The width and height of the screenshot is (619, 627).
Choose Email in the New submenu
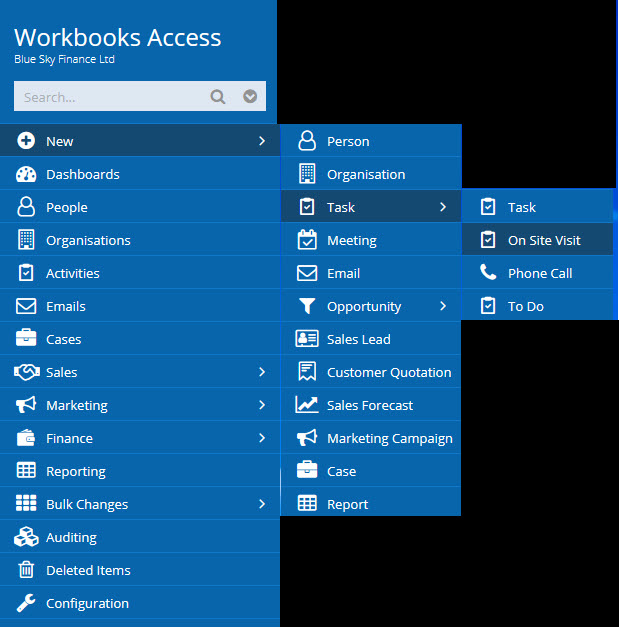tap(371, 273)
